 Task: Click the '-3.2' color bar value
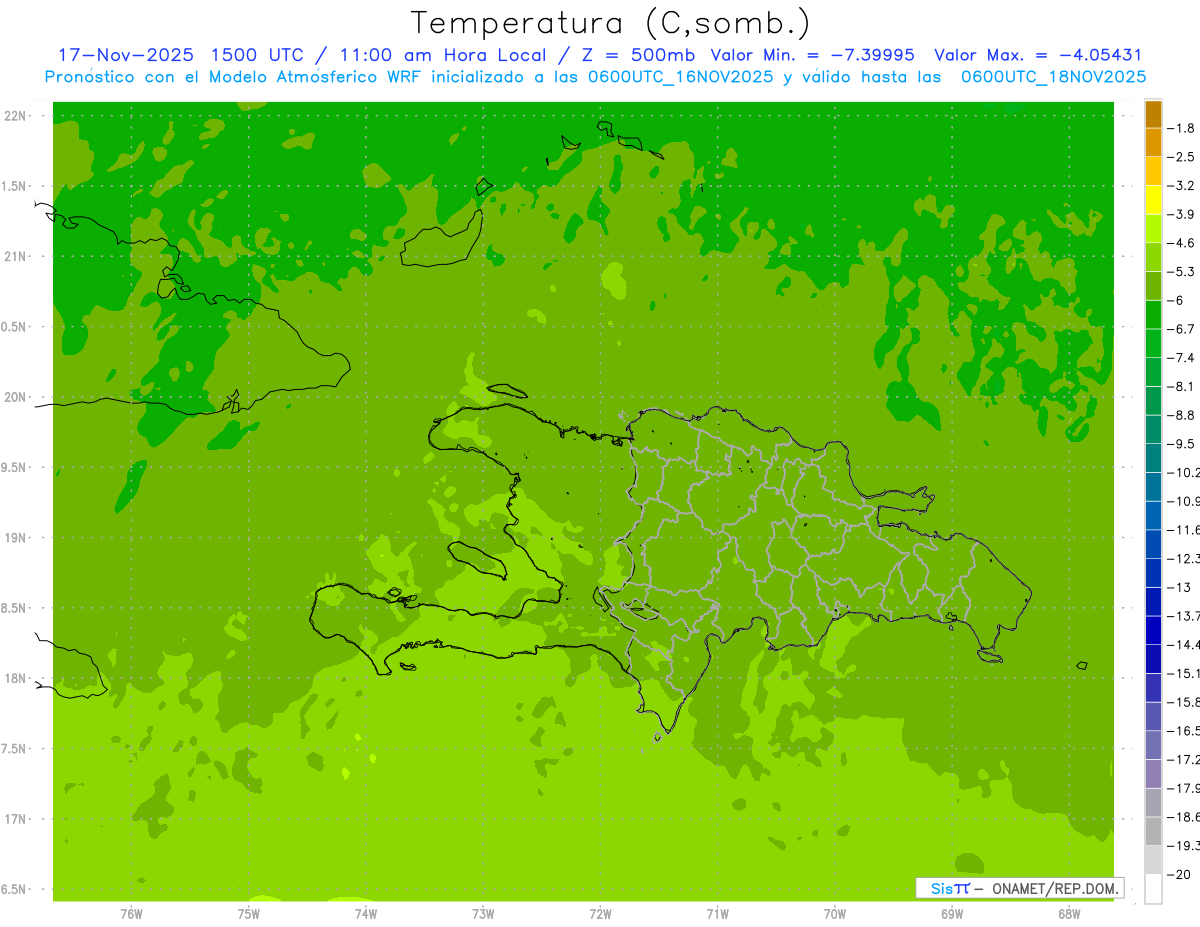tap(1183, 186)
